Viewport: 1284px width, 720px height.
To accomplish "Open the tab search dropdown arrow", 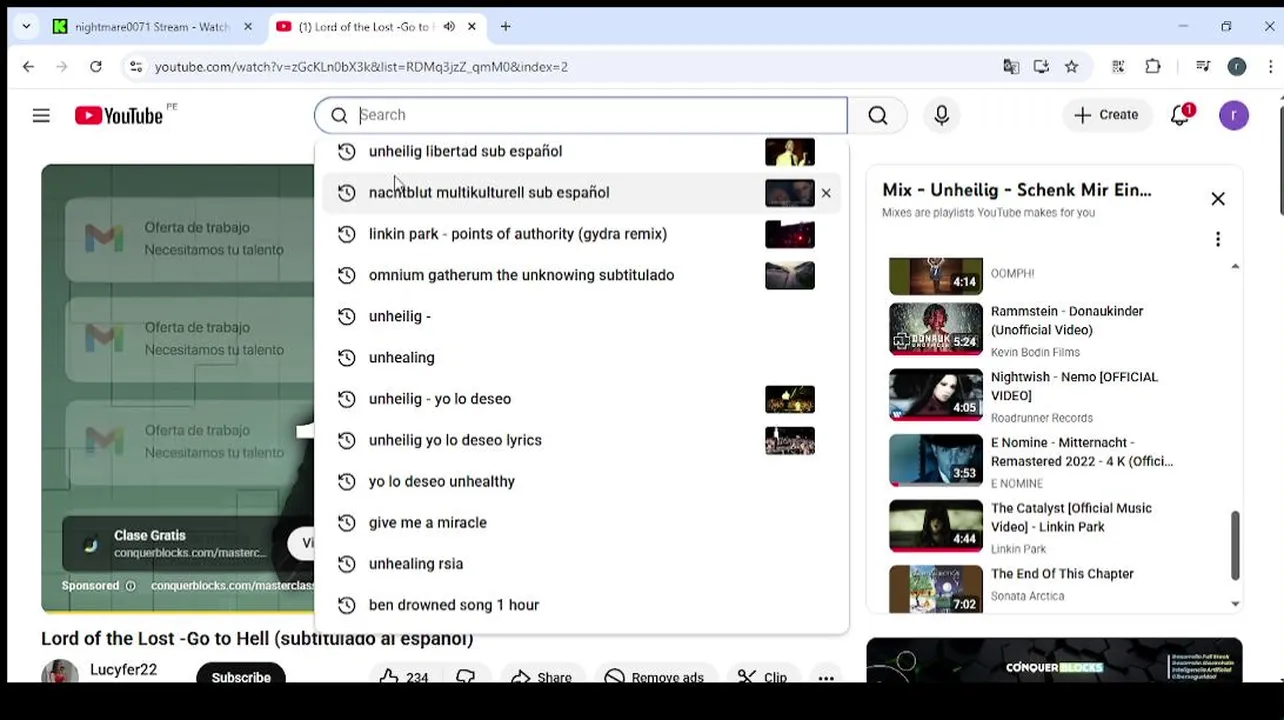I will pyautogui.click(x=26, y=27).
